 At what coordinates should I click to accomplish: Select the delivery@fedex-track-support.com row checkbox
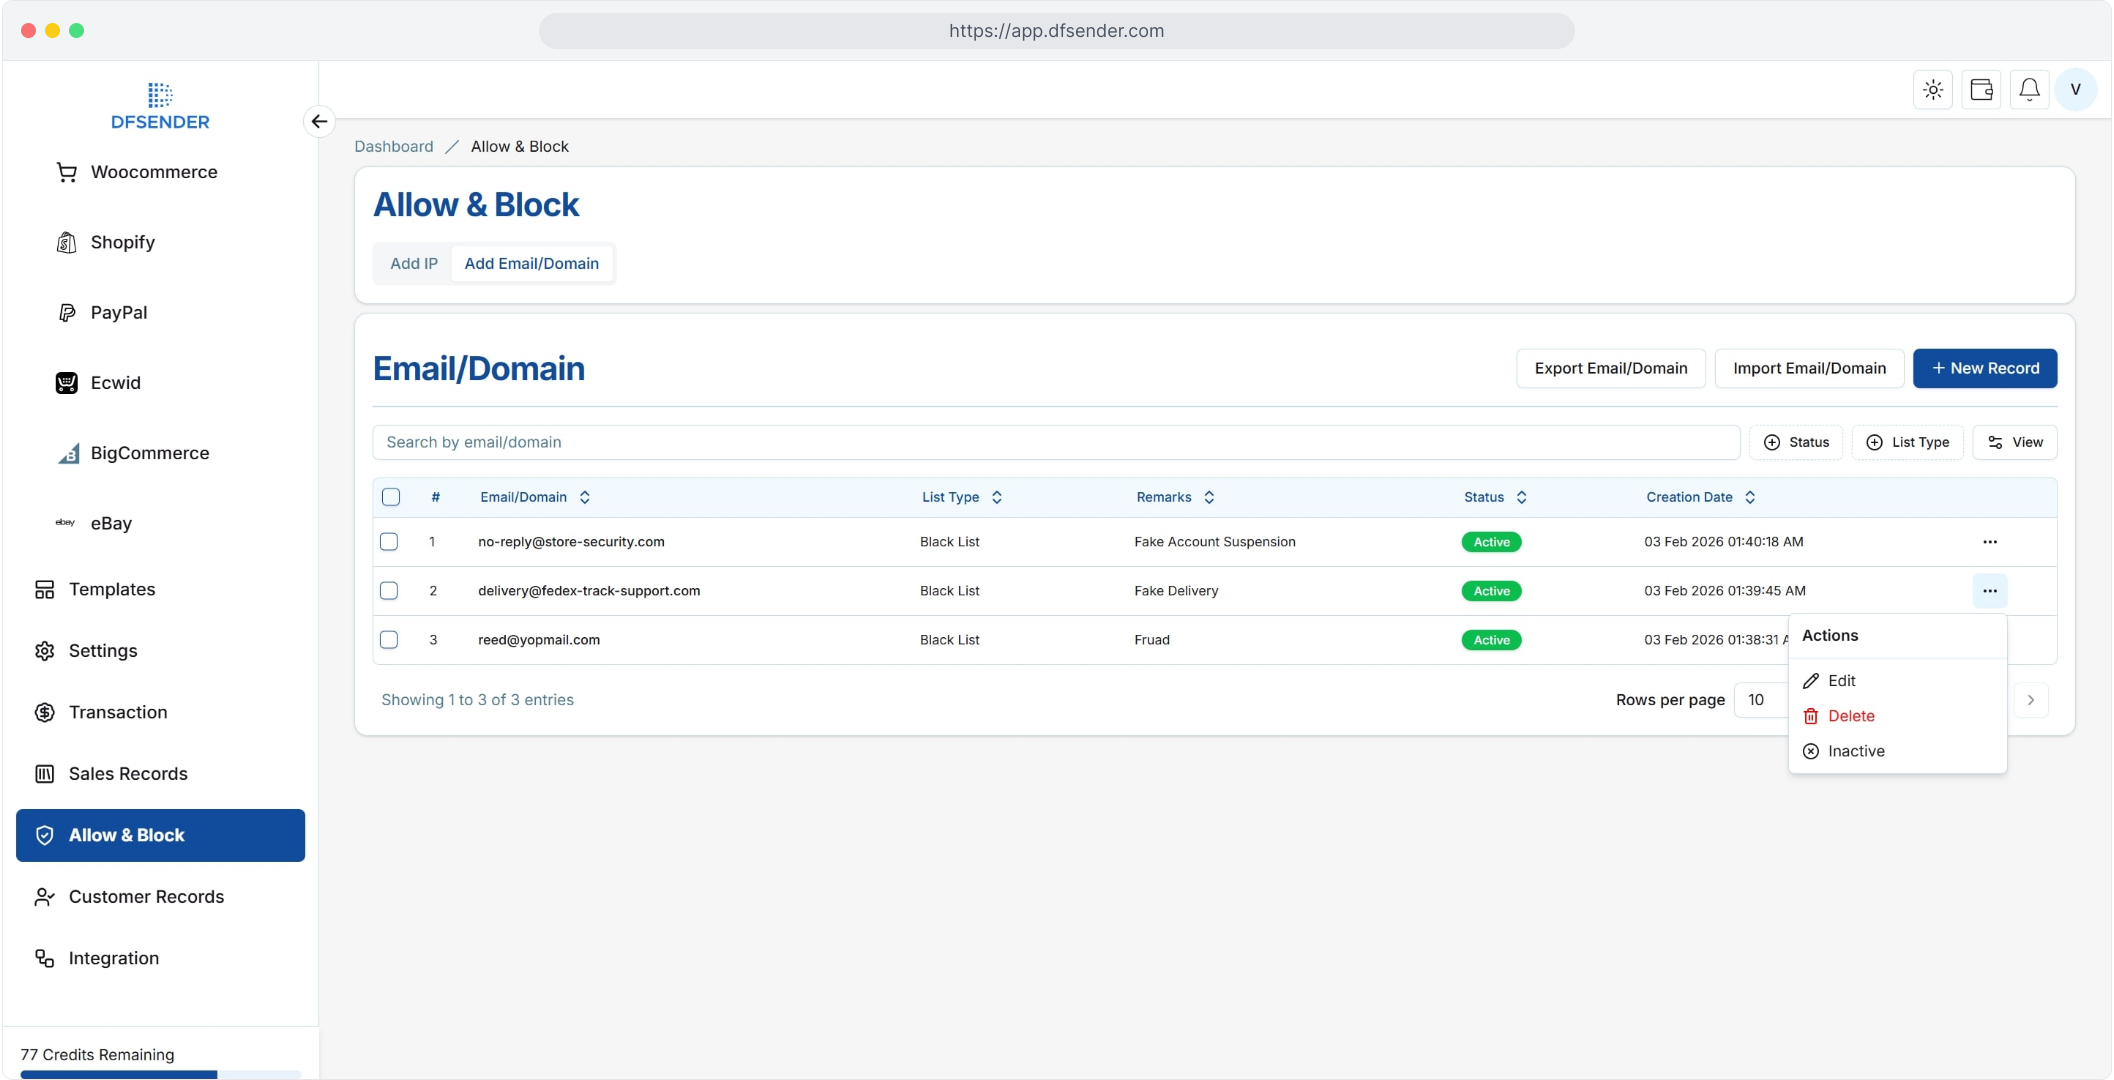coord(389,591)
